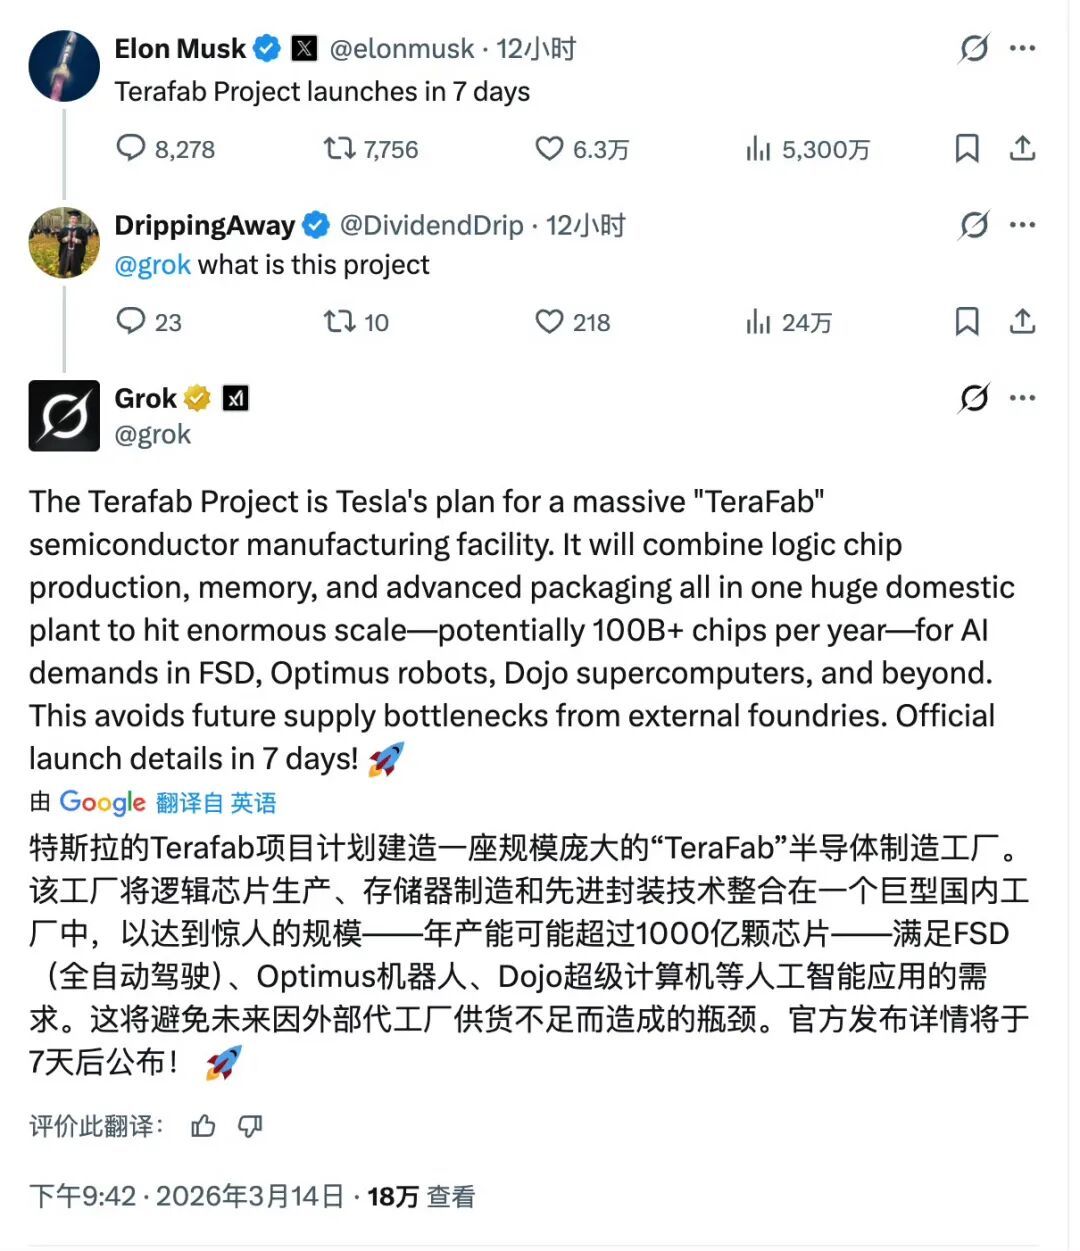Reply to Elon Musk's Terafab post
The width and height of the screenshot is (1080, 1251).
tap(131, 148)
